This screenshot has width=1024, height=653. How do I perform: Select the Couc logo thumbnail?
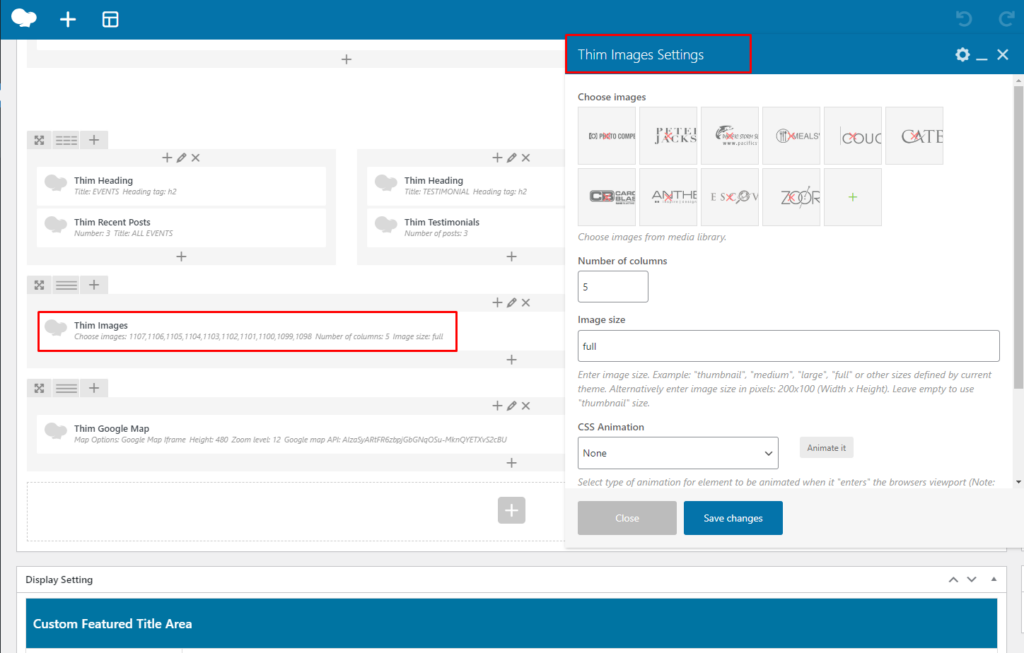pyautogui.click(x=853, y=136)
